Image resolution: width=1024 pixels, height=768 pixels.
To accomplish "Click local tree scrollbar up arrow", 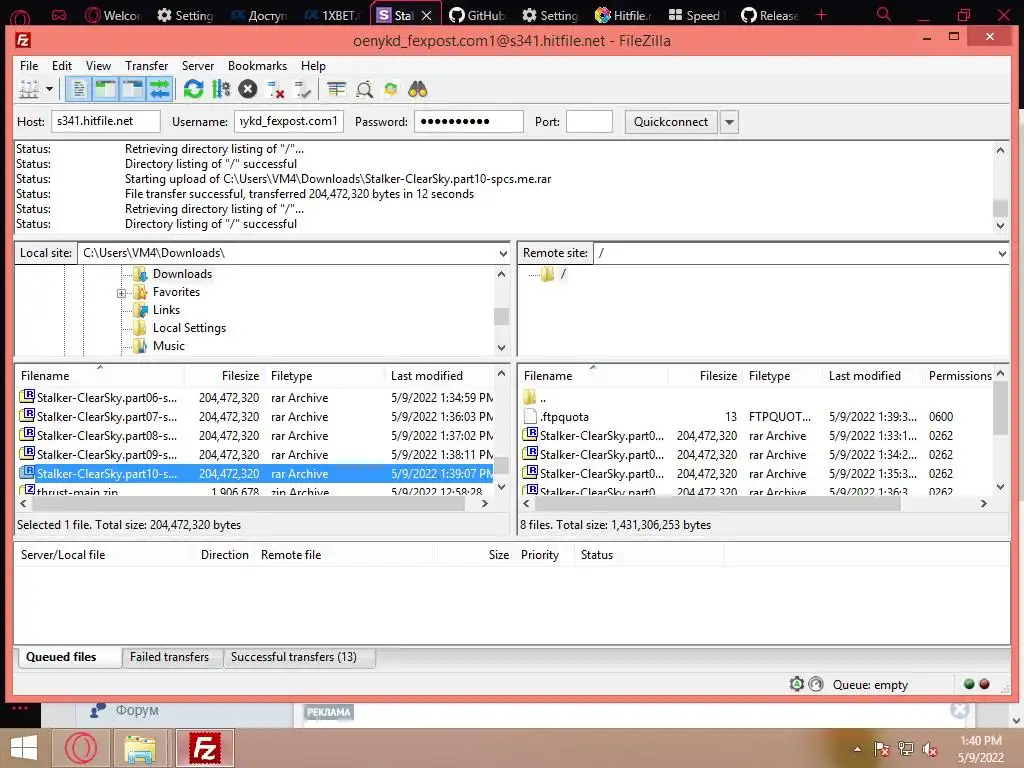I will [501, 274].
